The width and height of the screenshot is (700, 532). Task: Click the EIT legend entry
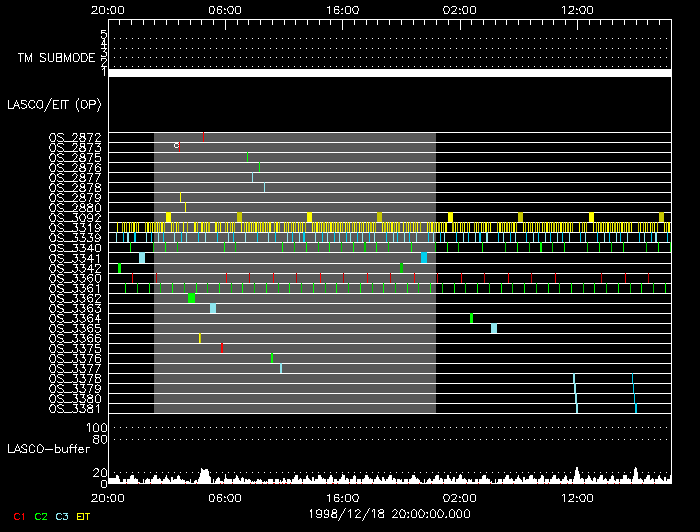[x=84, y=515]
